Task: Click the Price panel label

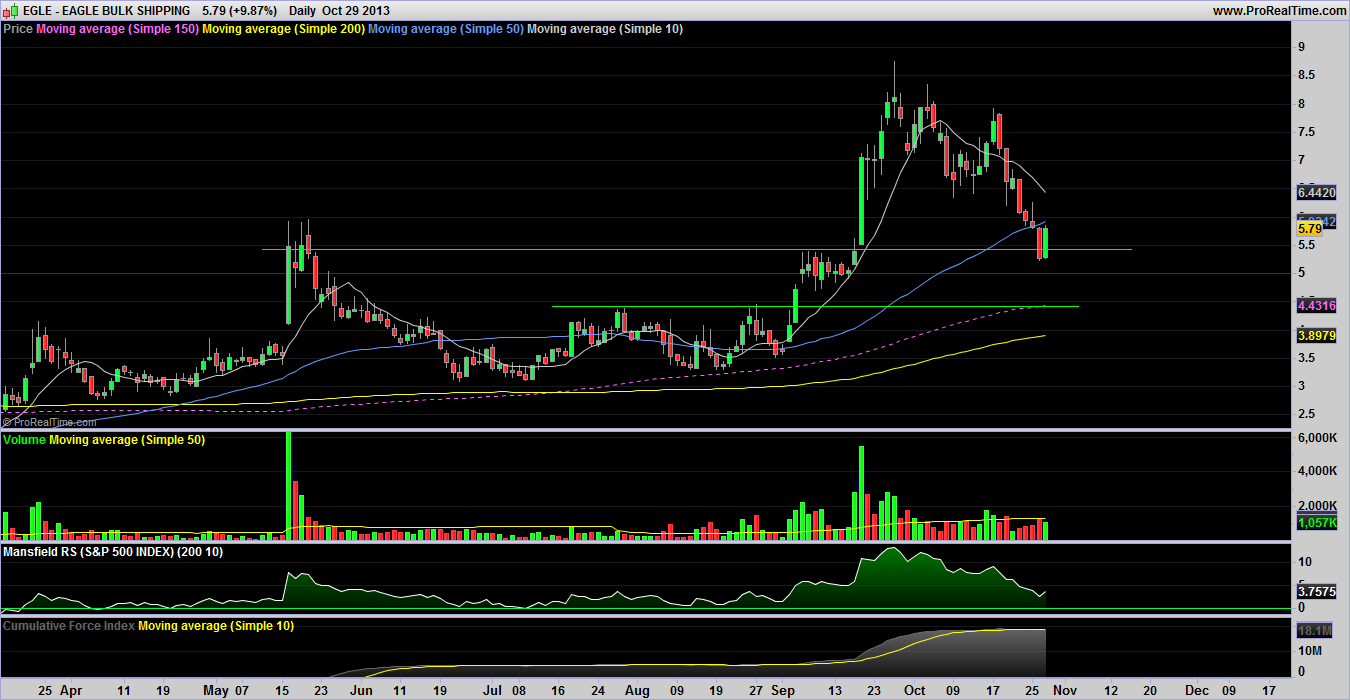Action: (x=18, y=29)
